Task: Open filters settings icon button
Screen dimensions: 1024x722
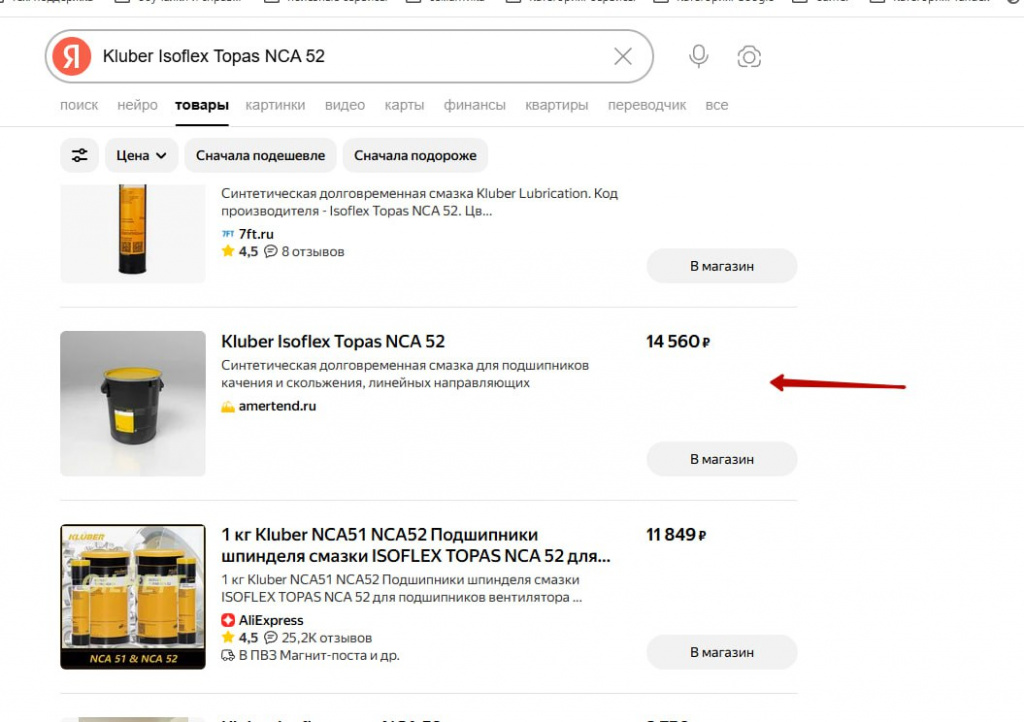Action: tap(80, 155)
